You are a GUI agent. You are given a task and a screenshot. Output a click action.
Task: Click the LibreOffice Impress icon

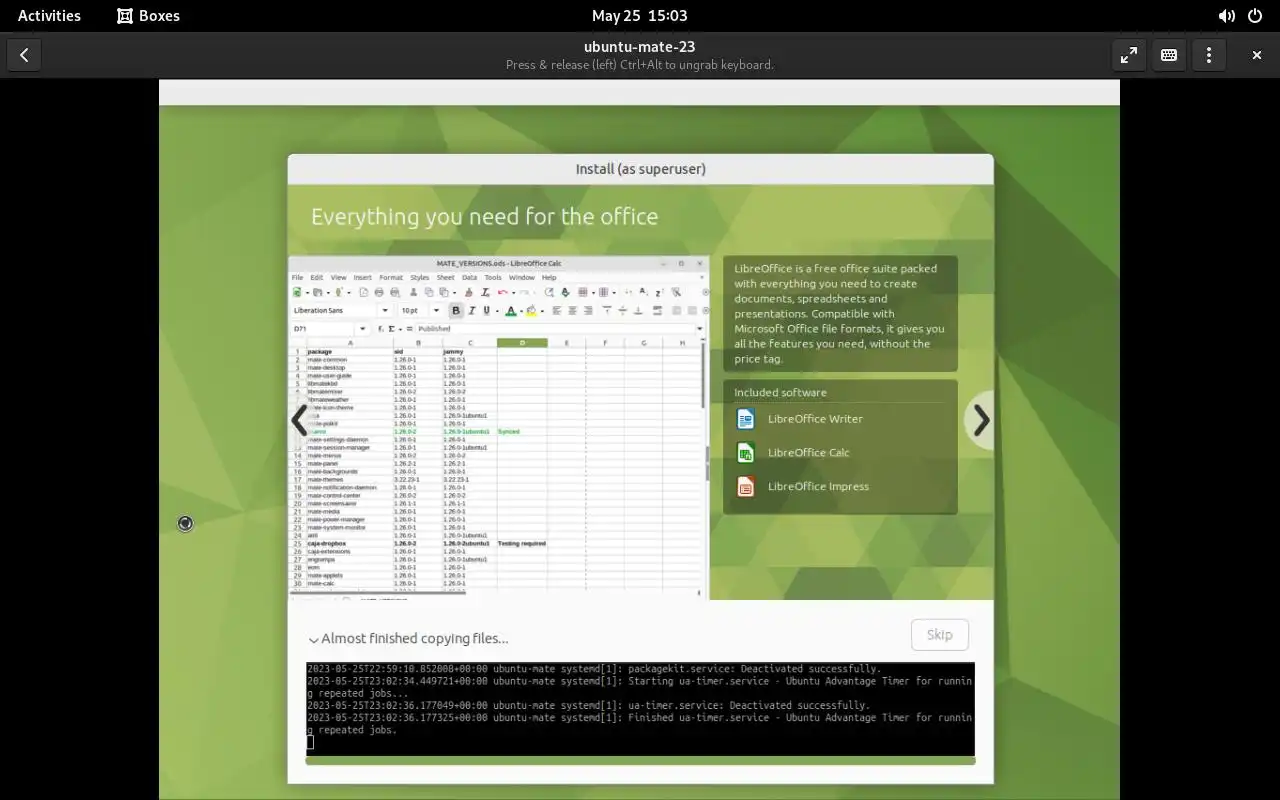click(x=745, y=486)
